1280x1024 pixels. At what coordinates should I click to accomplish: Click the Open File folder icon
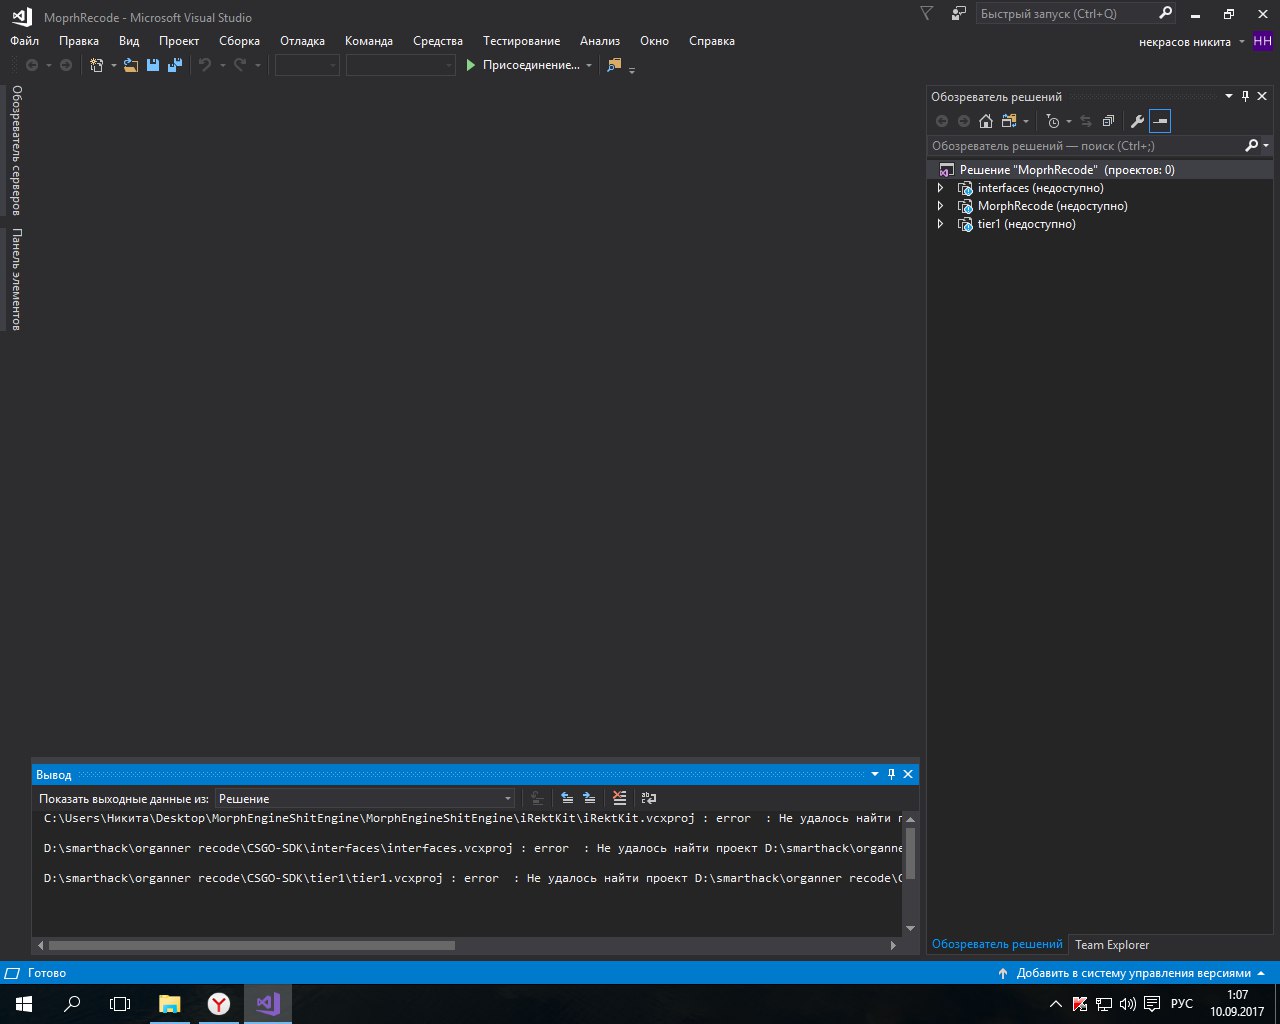click(x=131, y=65)
